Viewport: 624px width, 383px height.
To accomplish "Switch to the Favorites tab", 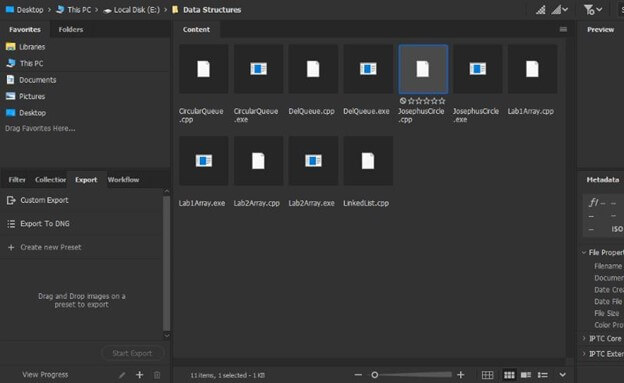I will point(25,29).
